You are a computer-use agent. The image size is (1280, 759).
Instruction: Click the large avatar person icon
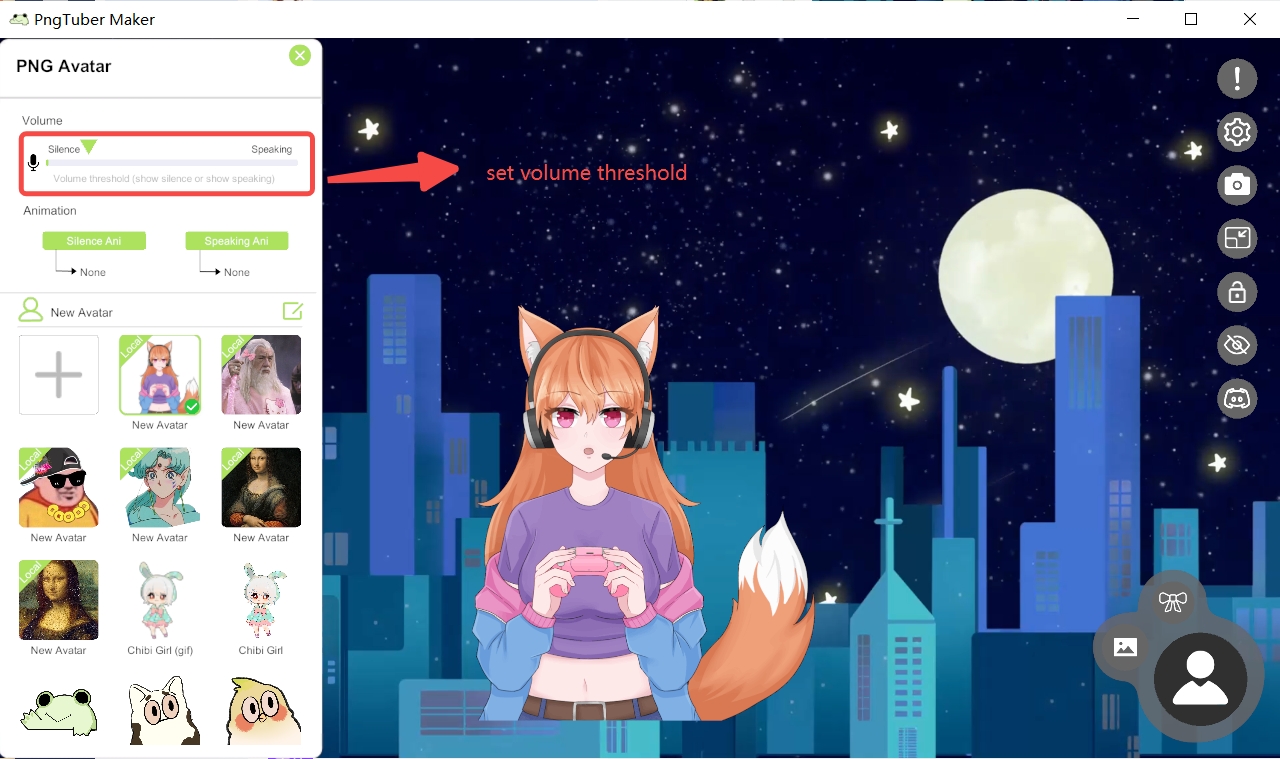click(1200, 678)
